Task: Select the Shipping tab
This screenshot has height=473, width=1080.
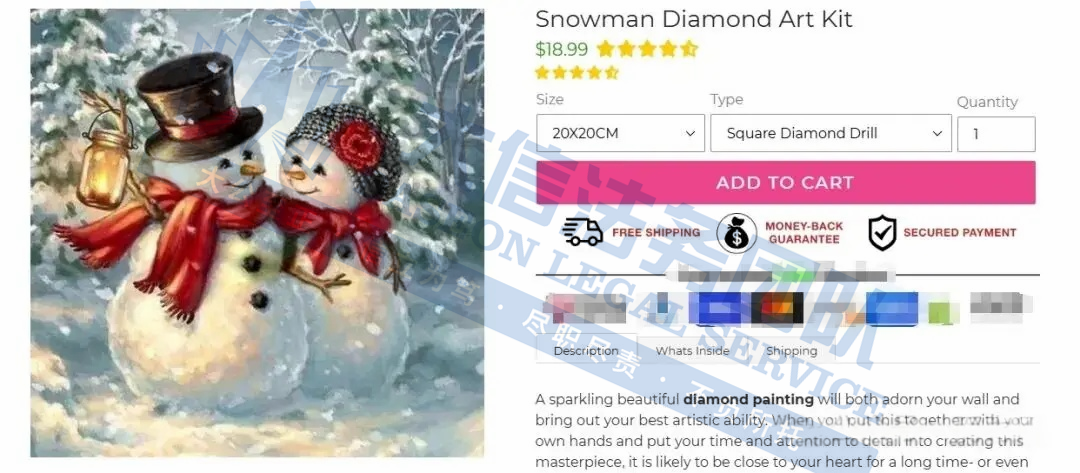Action: point(791,350)
